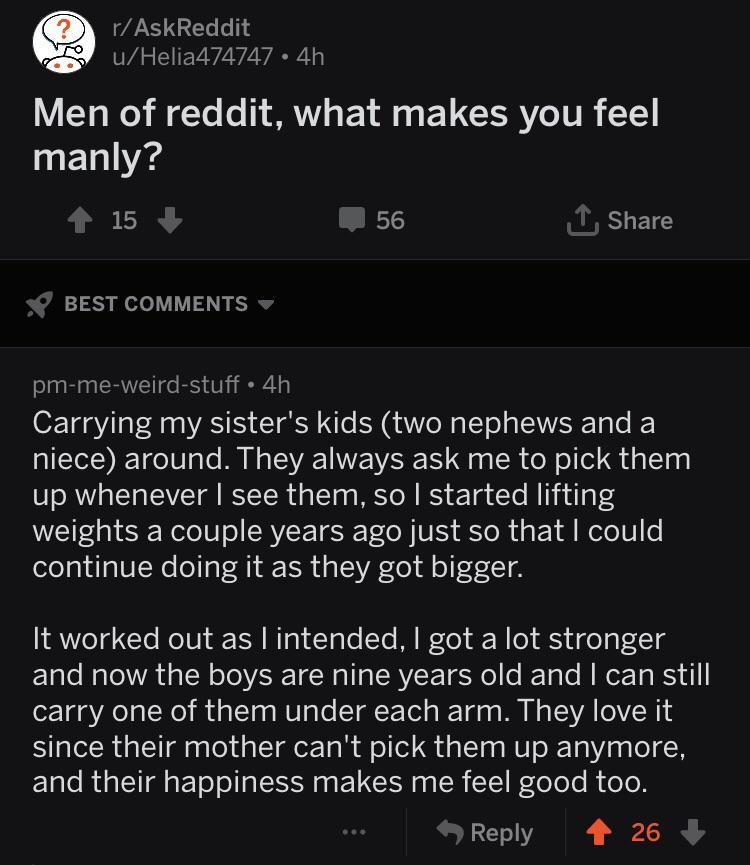Click the 56 comments count
Image resolution: width=750 pixels, height=865 pixels.
[390, 220]
